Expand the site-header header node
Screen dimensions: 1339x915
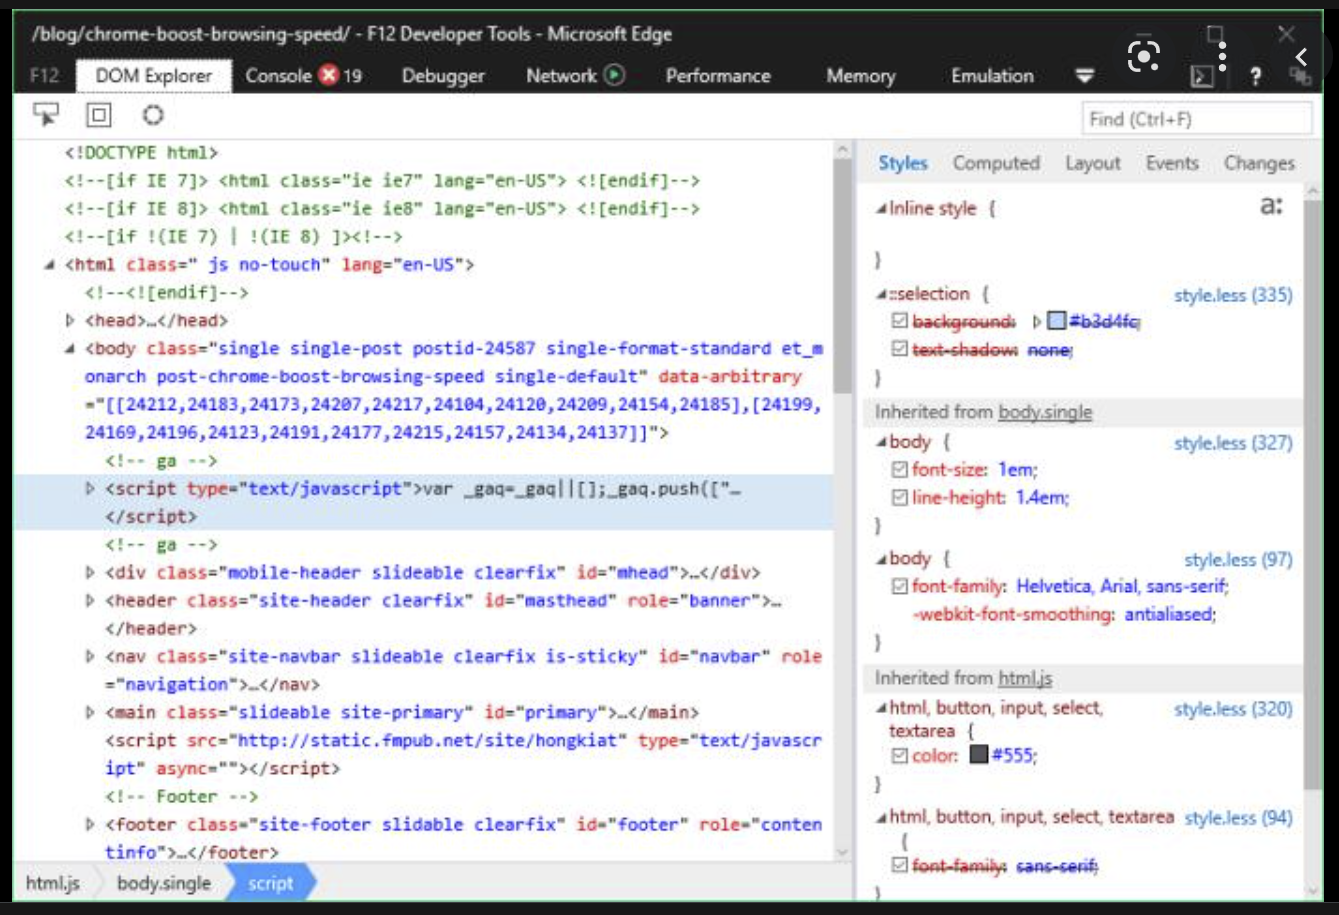point(90,601)
